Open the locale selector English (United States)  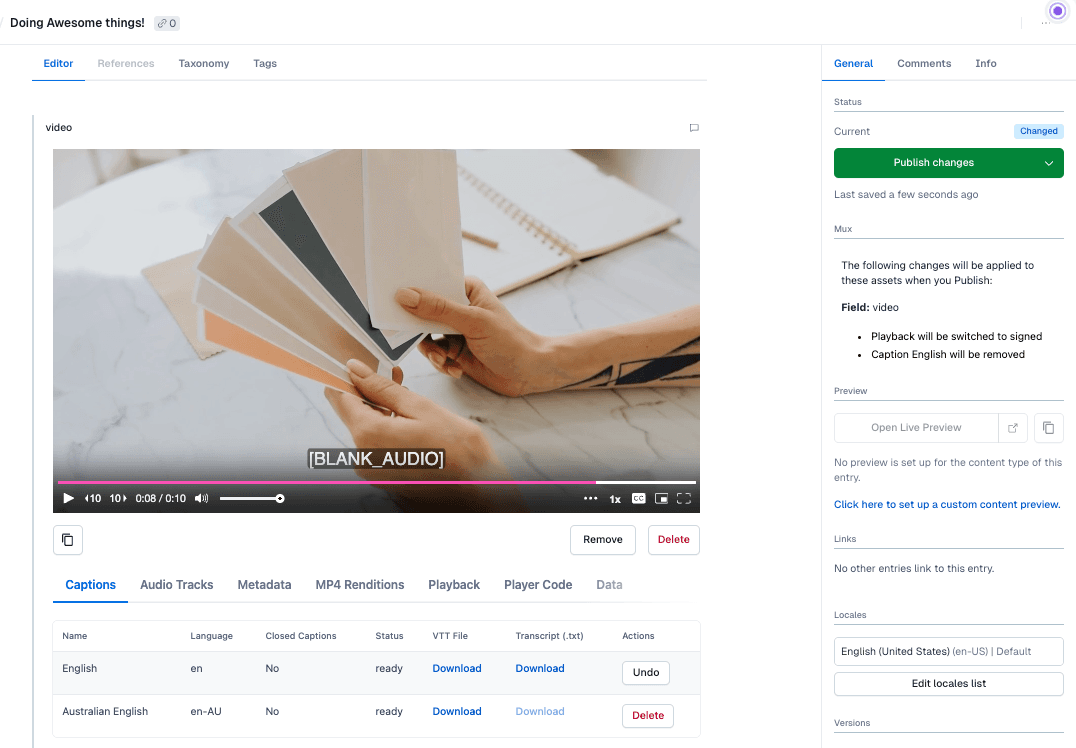coord(948,652)
